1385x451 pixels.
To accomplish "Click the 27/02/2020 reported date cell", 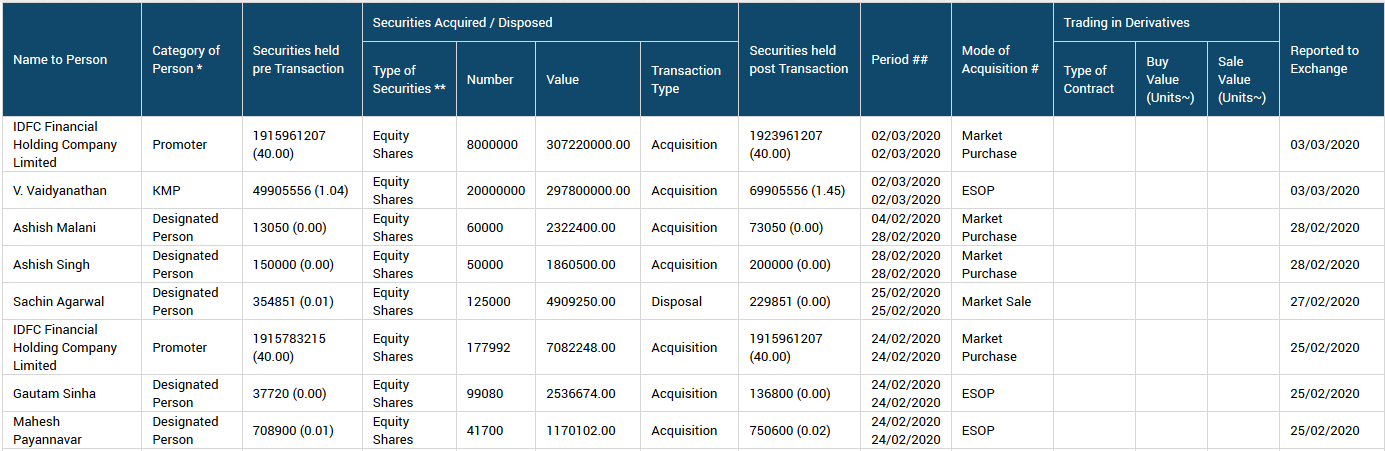I will (1324, 302).
